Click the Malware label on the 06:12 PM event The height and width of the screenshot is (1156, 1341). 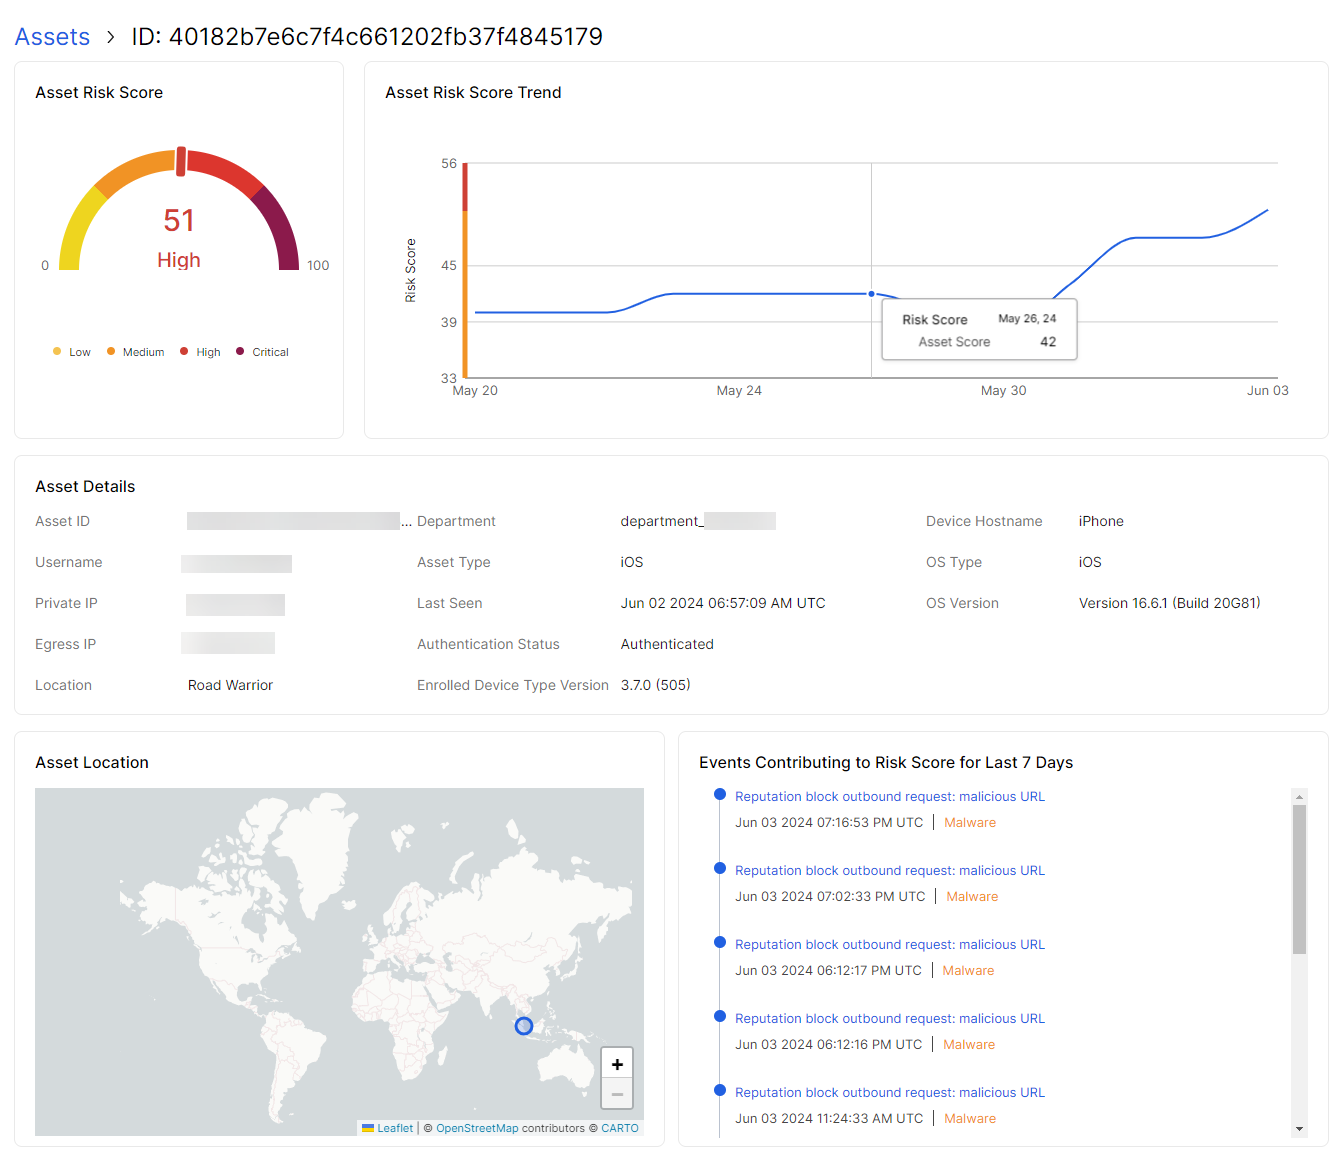[968, 970]
